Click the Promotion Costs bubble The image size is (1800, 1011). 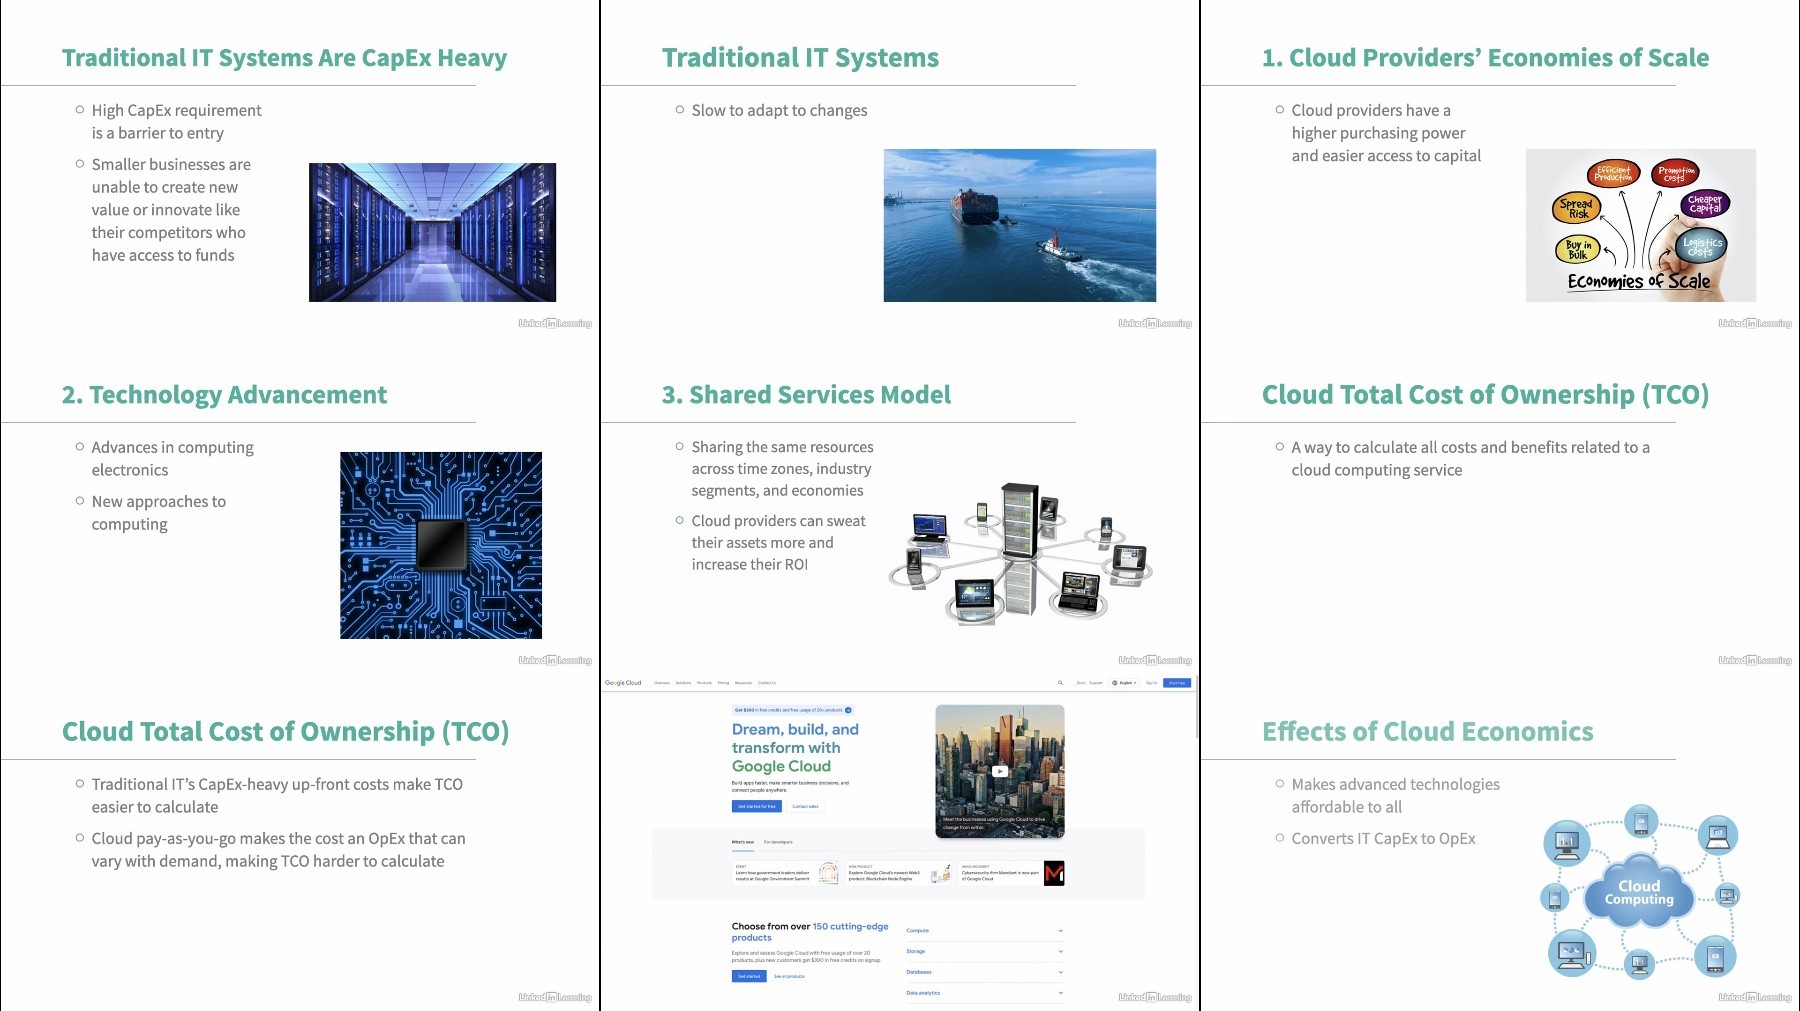(x=1675, y=173)
